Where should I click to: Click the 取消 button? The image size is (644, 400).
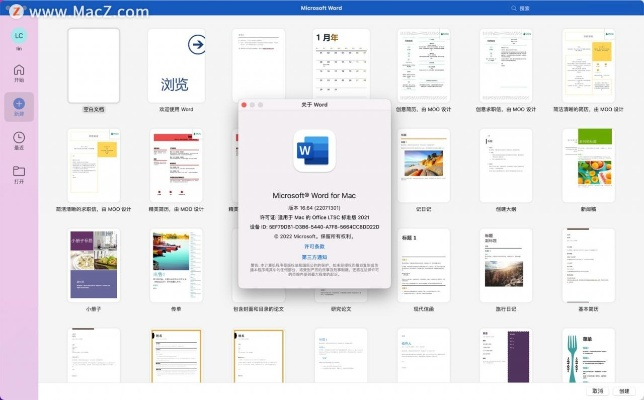point(598,391)
